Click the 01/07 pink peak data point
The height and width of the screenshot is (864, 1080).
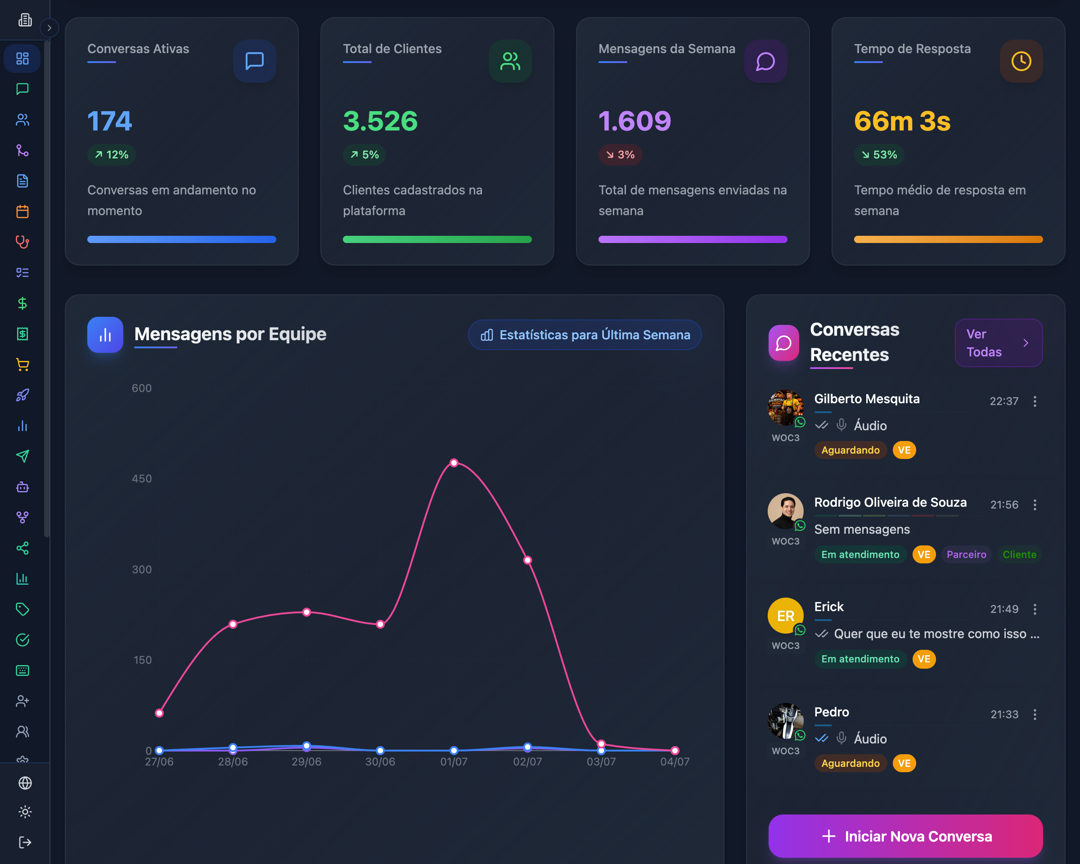pos(454,463)
